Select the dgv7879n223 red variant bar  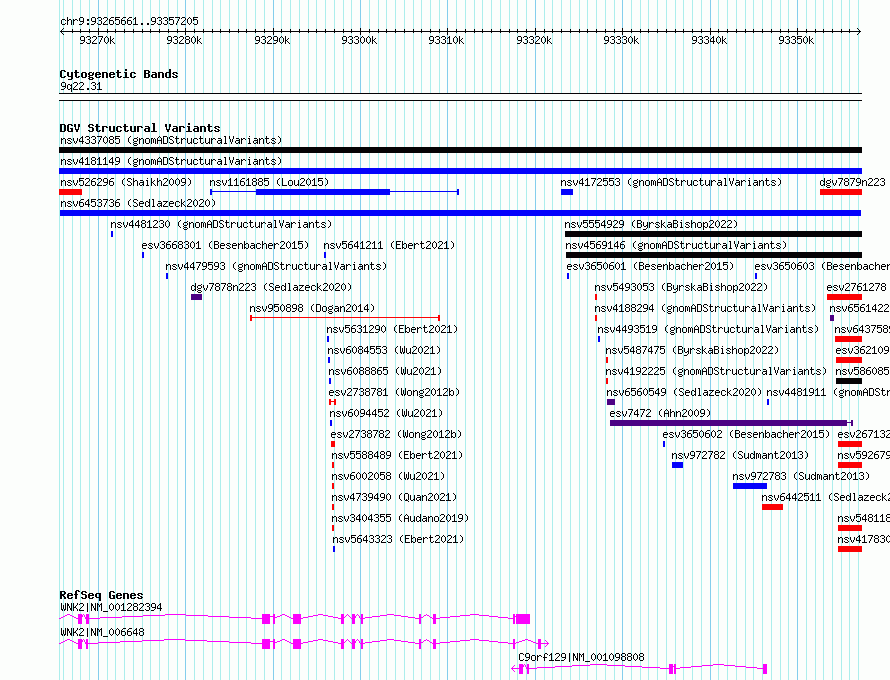(841, 192)
